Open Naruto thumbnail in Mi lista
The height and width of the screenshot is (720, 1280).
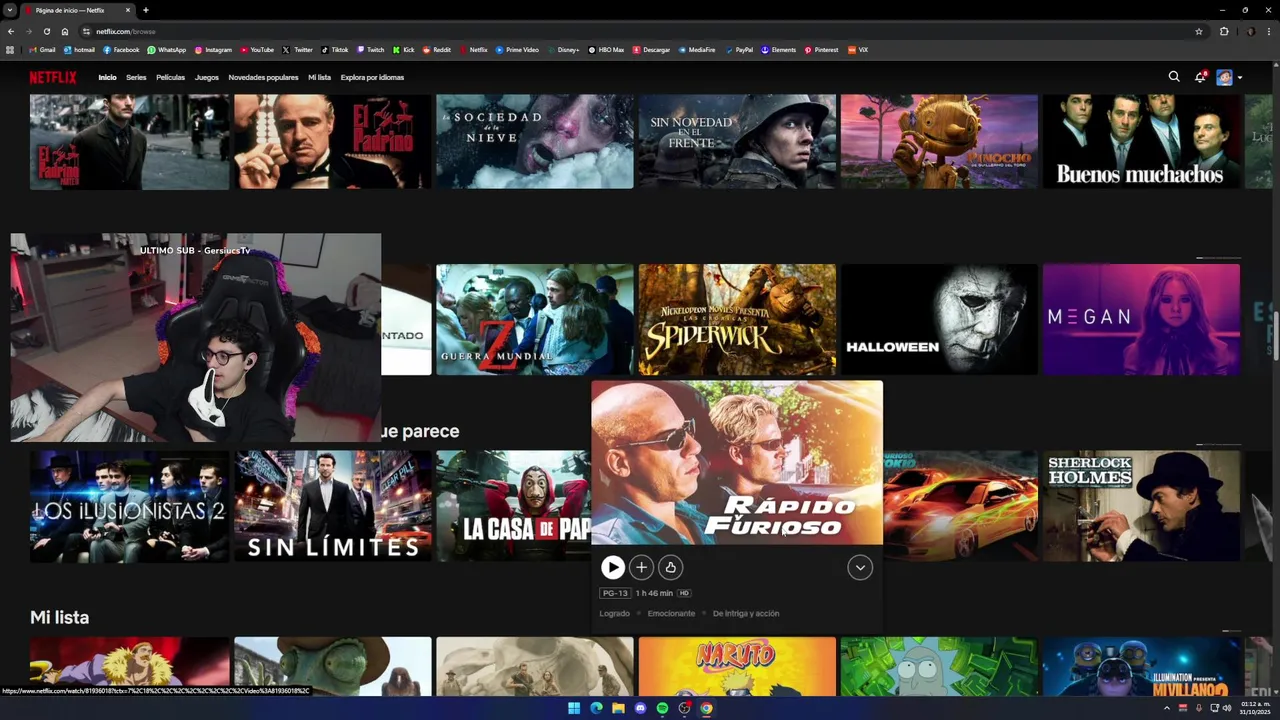(x=737, y=666)
